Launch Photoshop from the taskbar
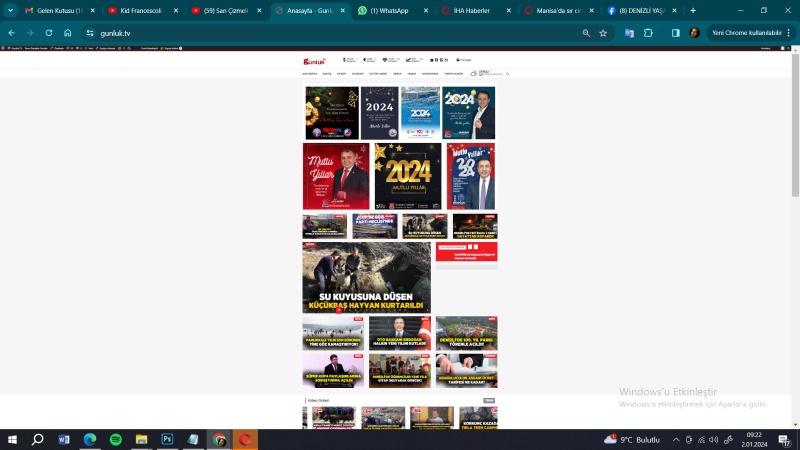This screenshot has height=450, width=800. coord(167,439)
